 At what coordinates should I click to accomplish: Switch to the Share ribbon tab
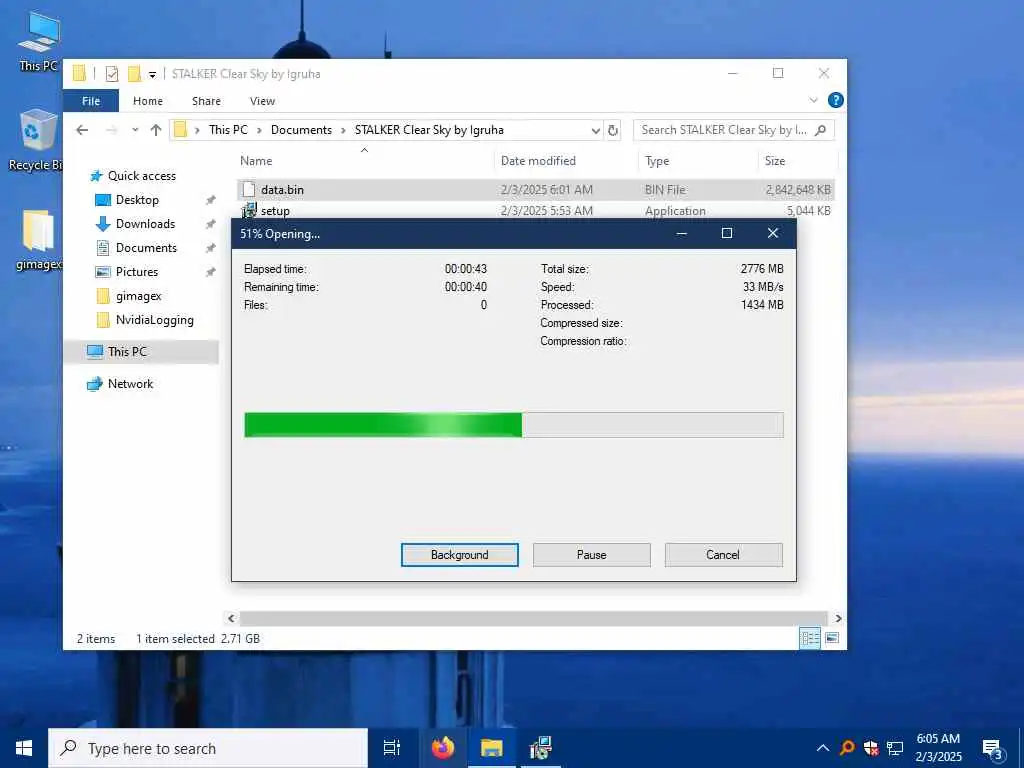(206, 101)
